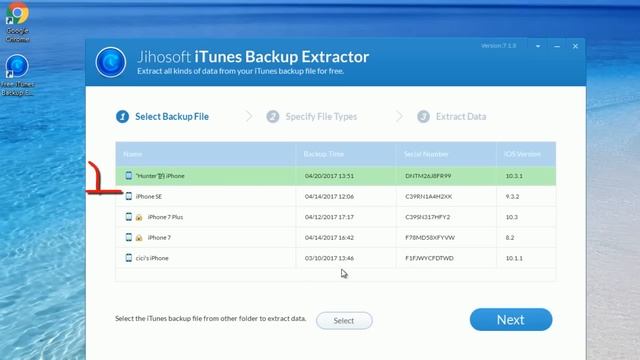Click backup time 03/10/2017 13:46
640x360 pixels.
329,258
